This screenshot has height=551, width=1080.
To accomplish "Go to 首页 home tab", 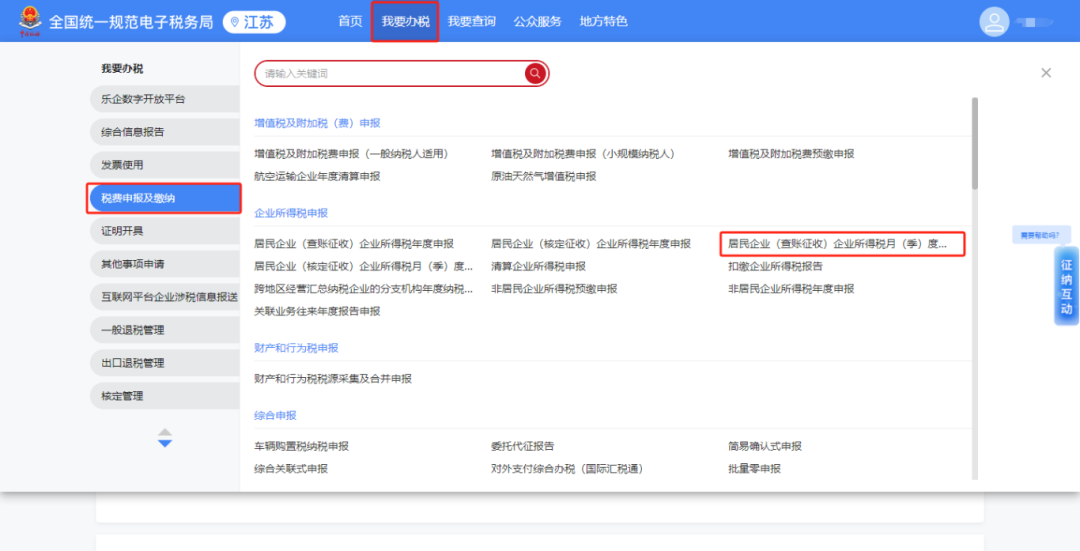I will tap(350, 22).
